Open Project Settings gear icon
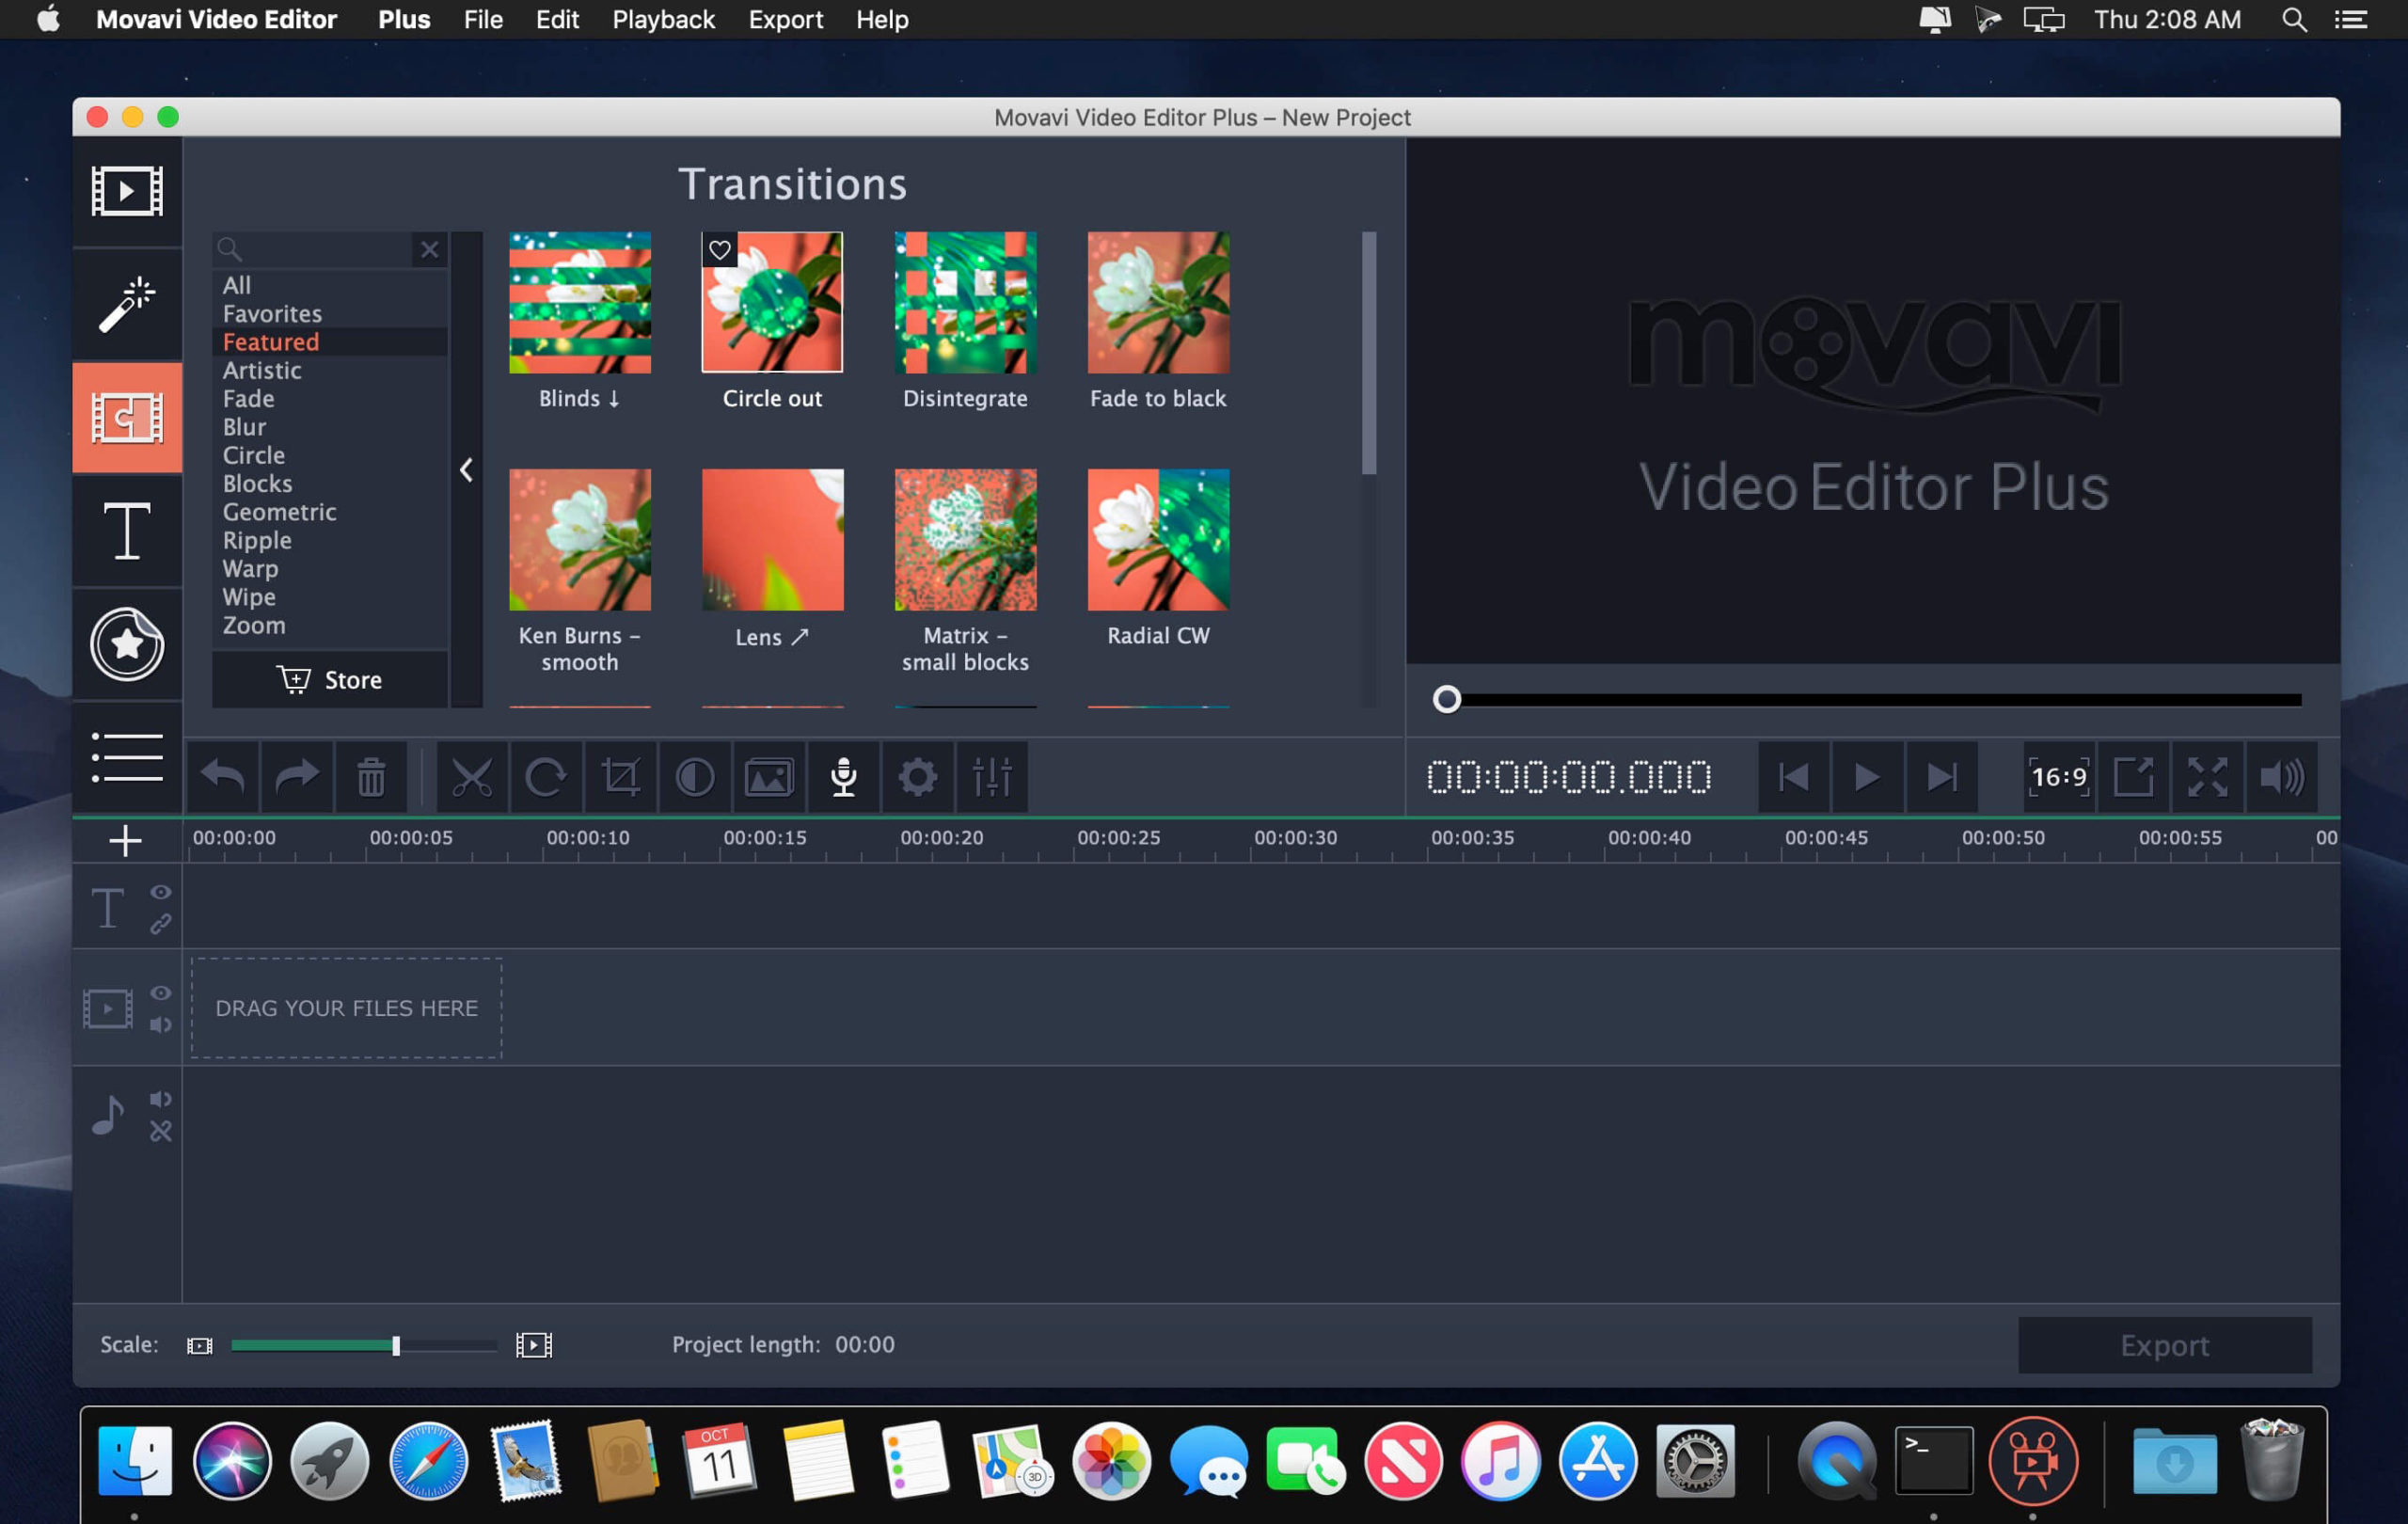Viewport: 2408px width, 1524px height. tap(914, 776)
